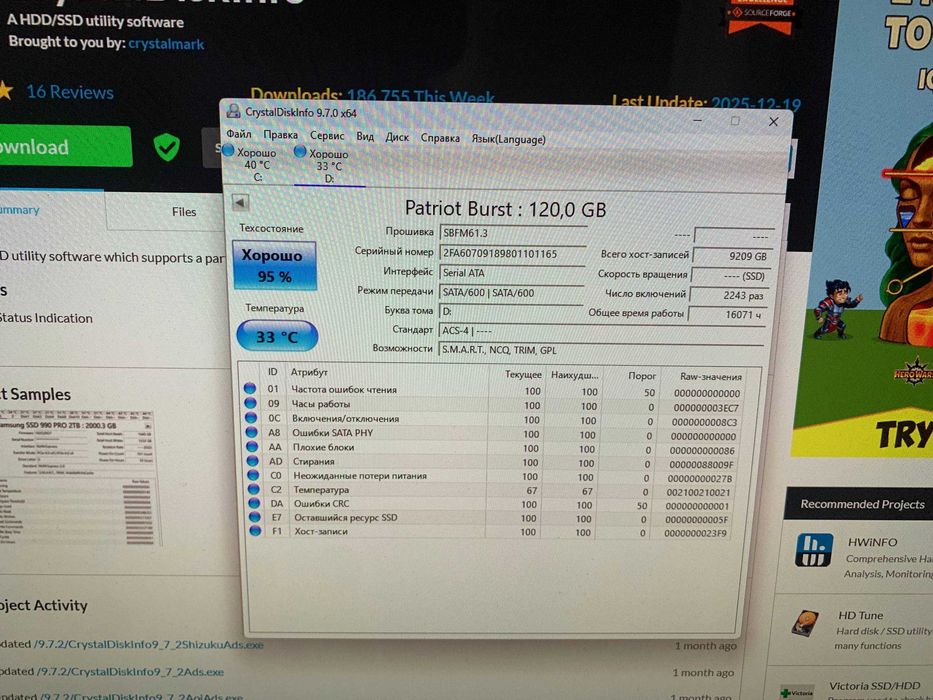Select the Плохие блоки row
Image resolution: width=933 pixels, height=700 pixels.
coord(493,448)
